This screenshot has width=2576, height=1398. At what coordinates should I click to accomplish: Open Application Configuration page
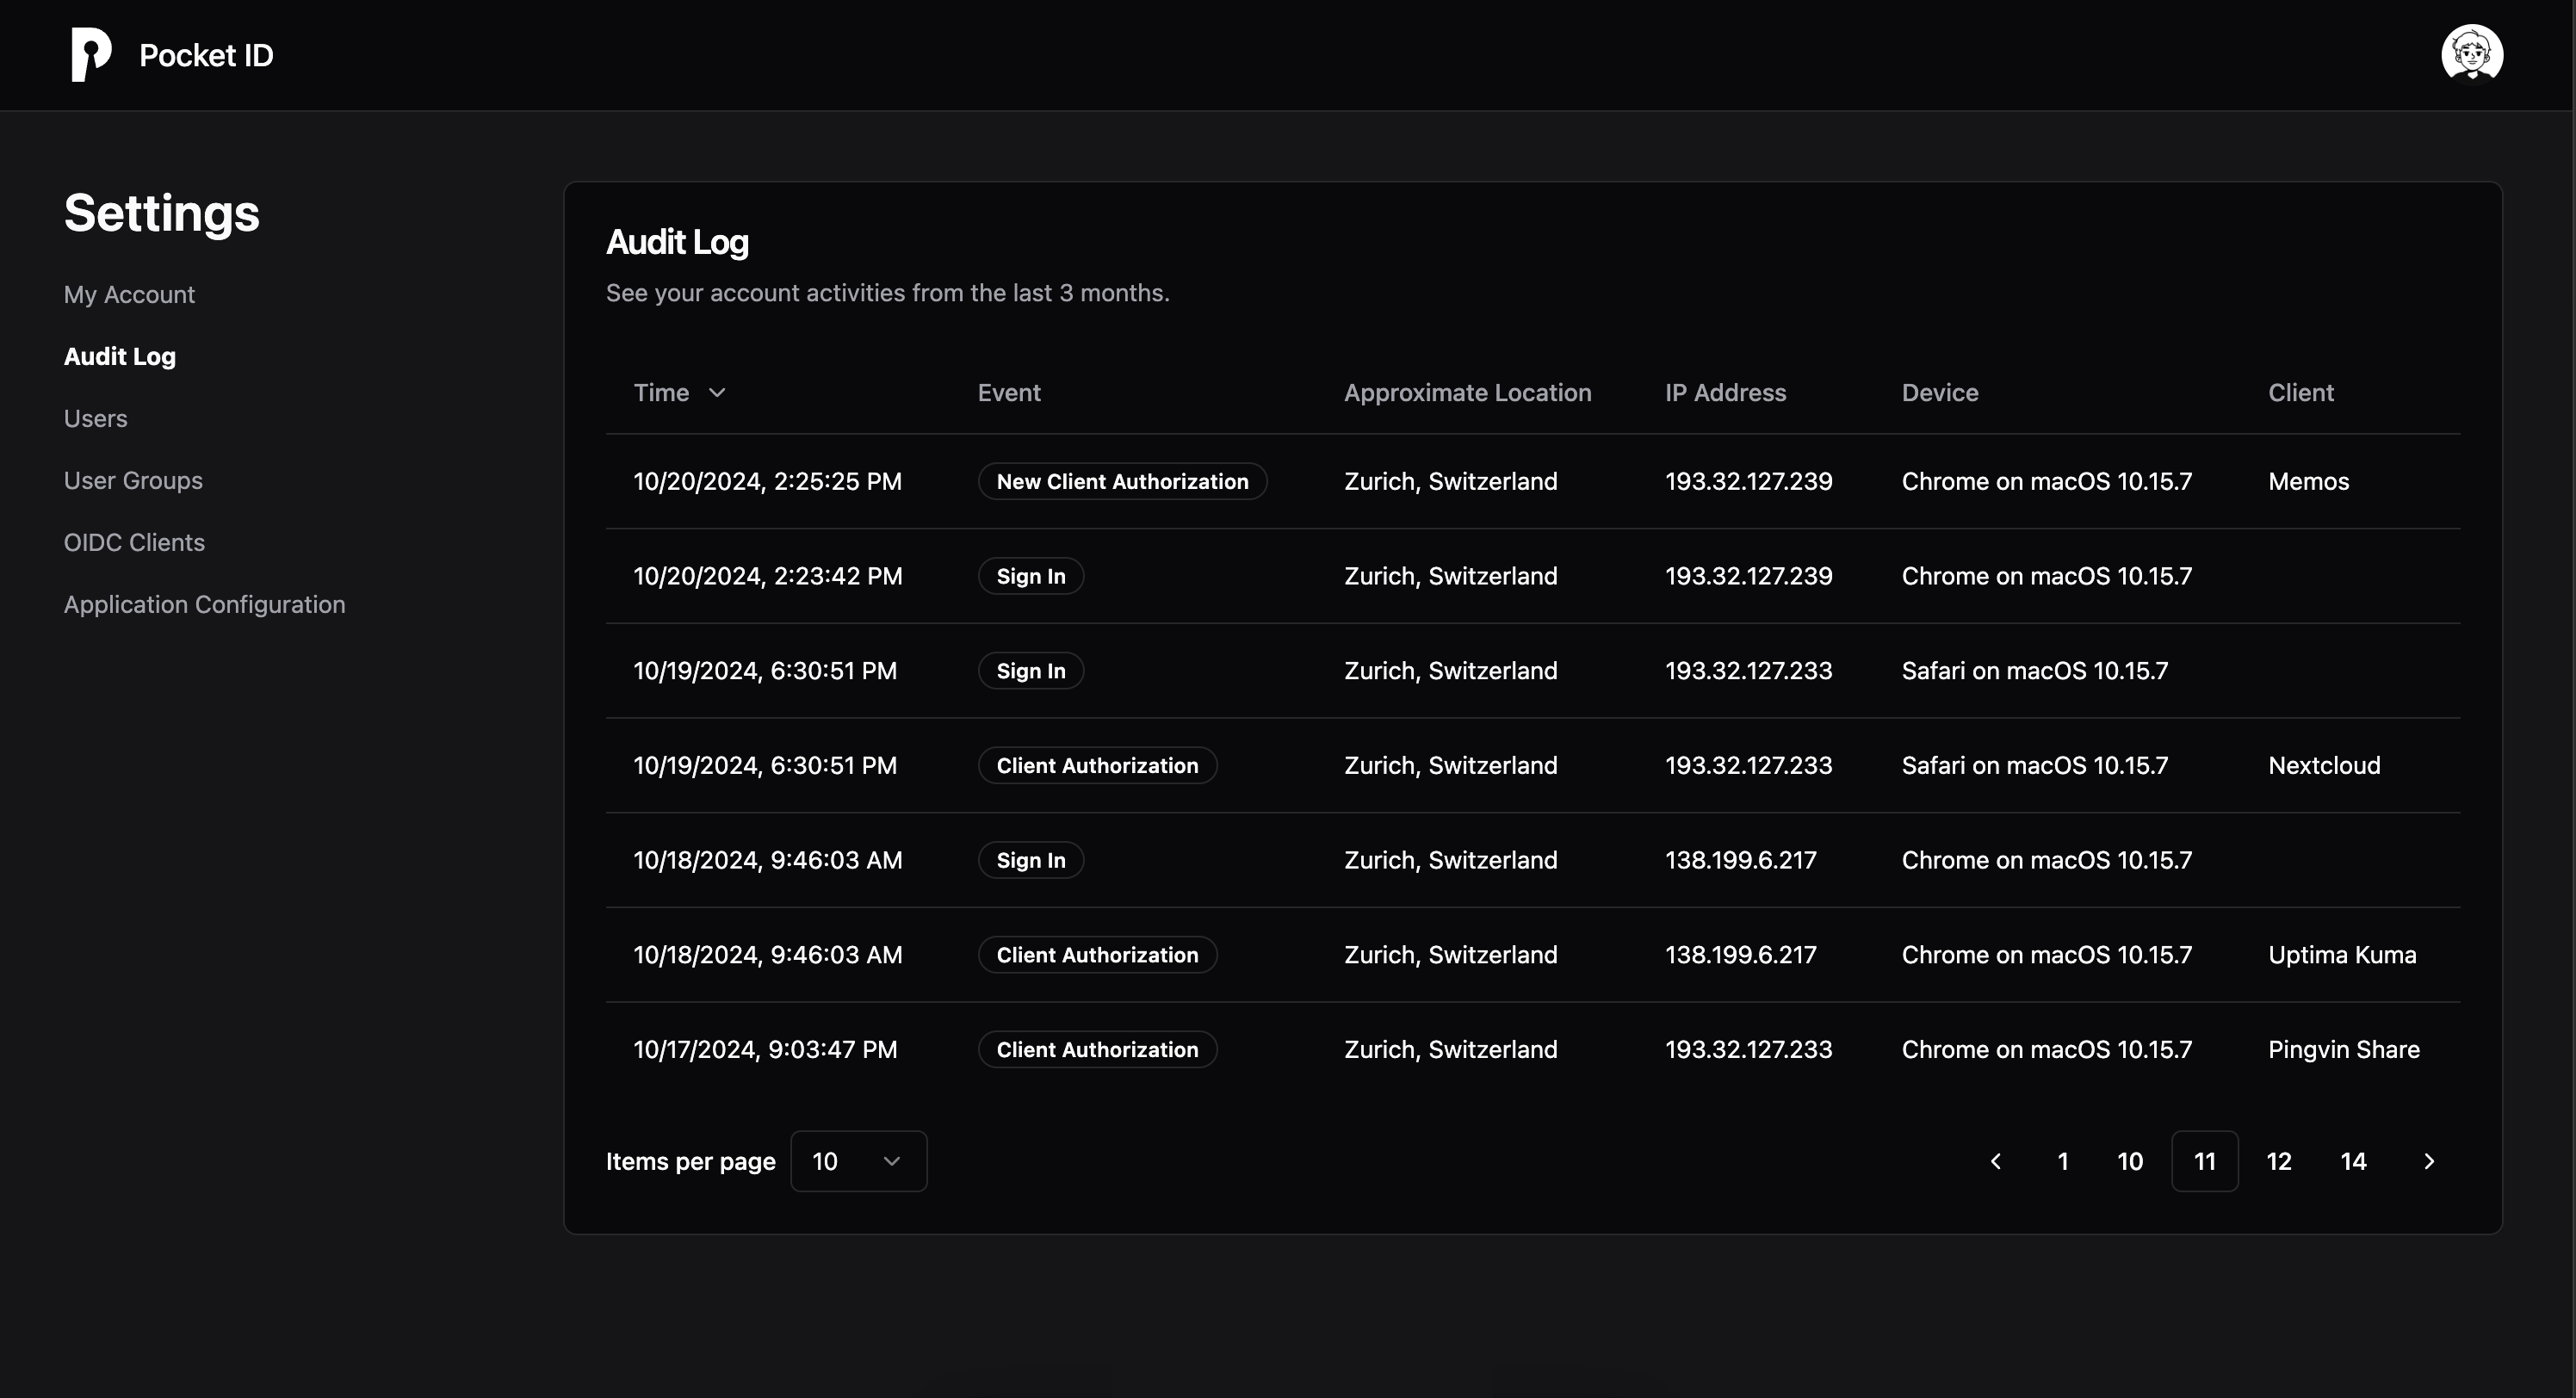(x=204, y=605)
